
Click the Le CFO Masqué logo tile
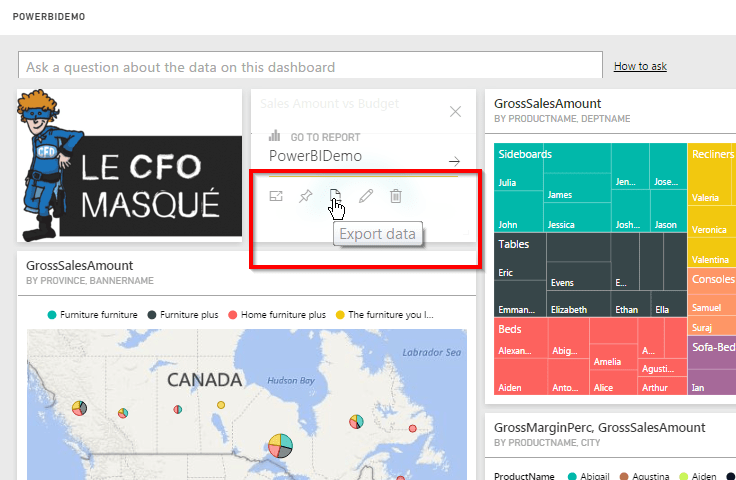130,166
